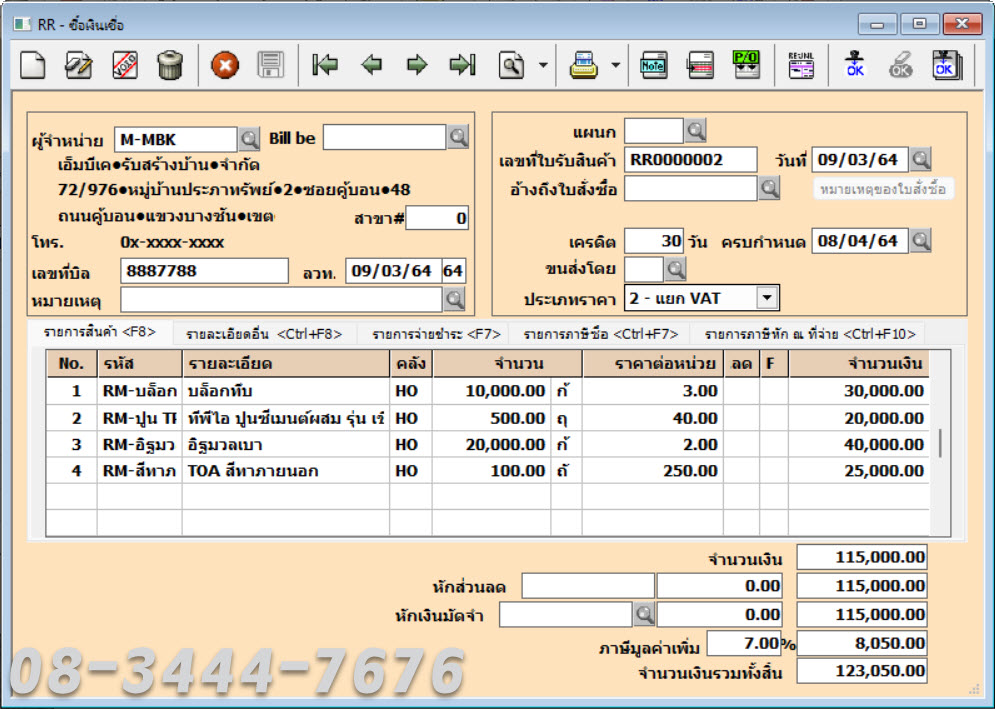Screen dimensions: 995x709
Task: Select row 2 code RM-ปูน
Action: click(140, 418)
